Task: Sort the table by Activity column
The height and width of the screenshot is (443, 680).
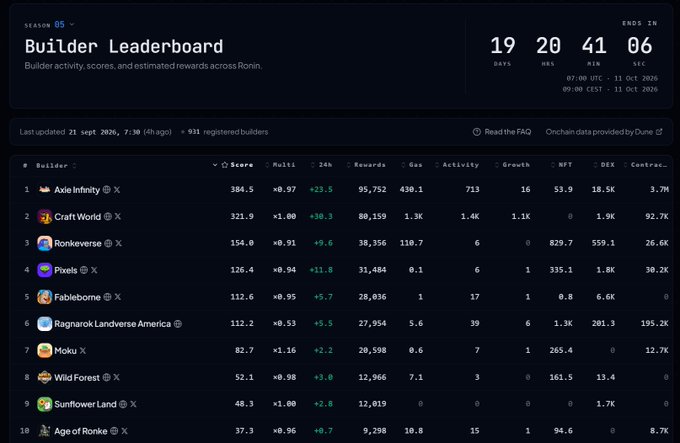Action: coord(457,165)
